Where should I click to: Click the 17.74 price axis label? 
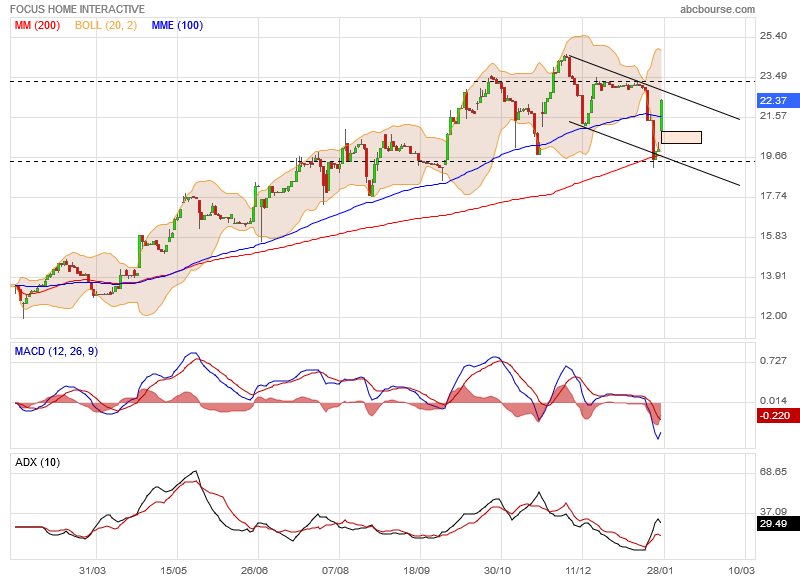[773, 196]
